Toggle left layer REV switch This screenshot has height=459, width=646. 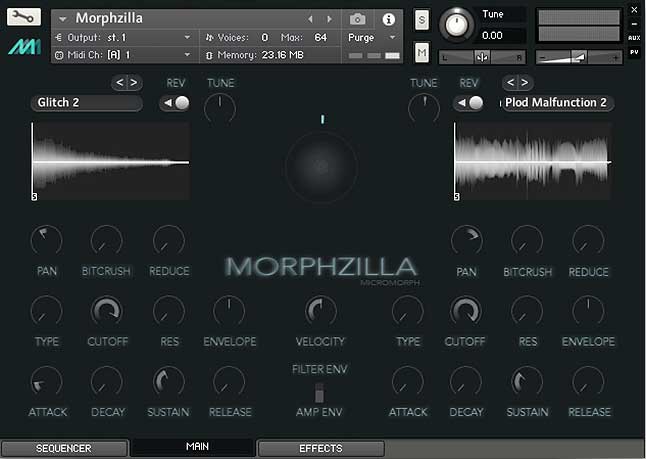(x=175, y=103)
